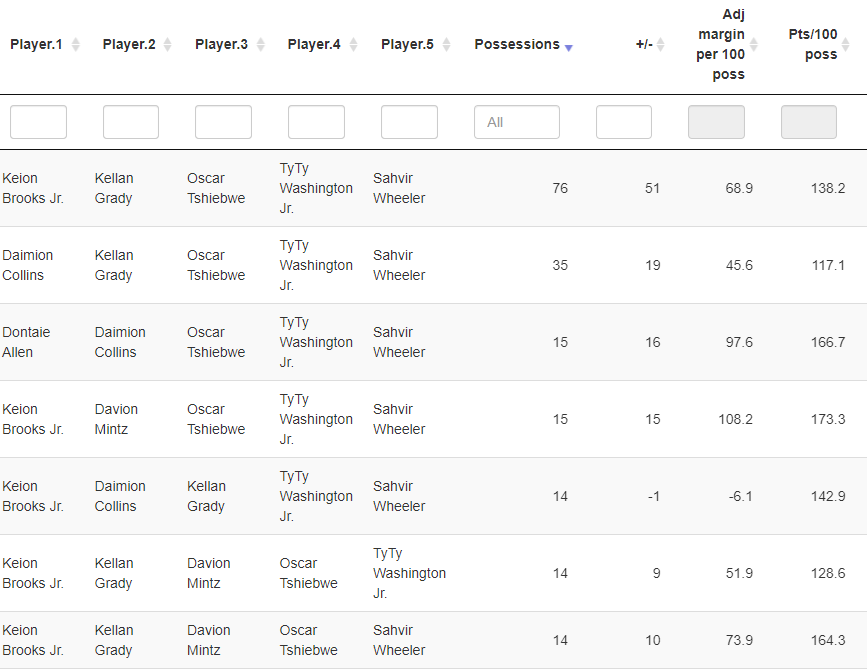Screen dimensions: 867x669
Task: Sort by +/- column arrows
Action: pos(660,44)
